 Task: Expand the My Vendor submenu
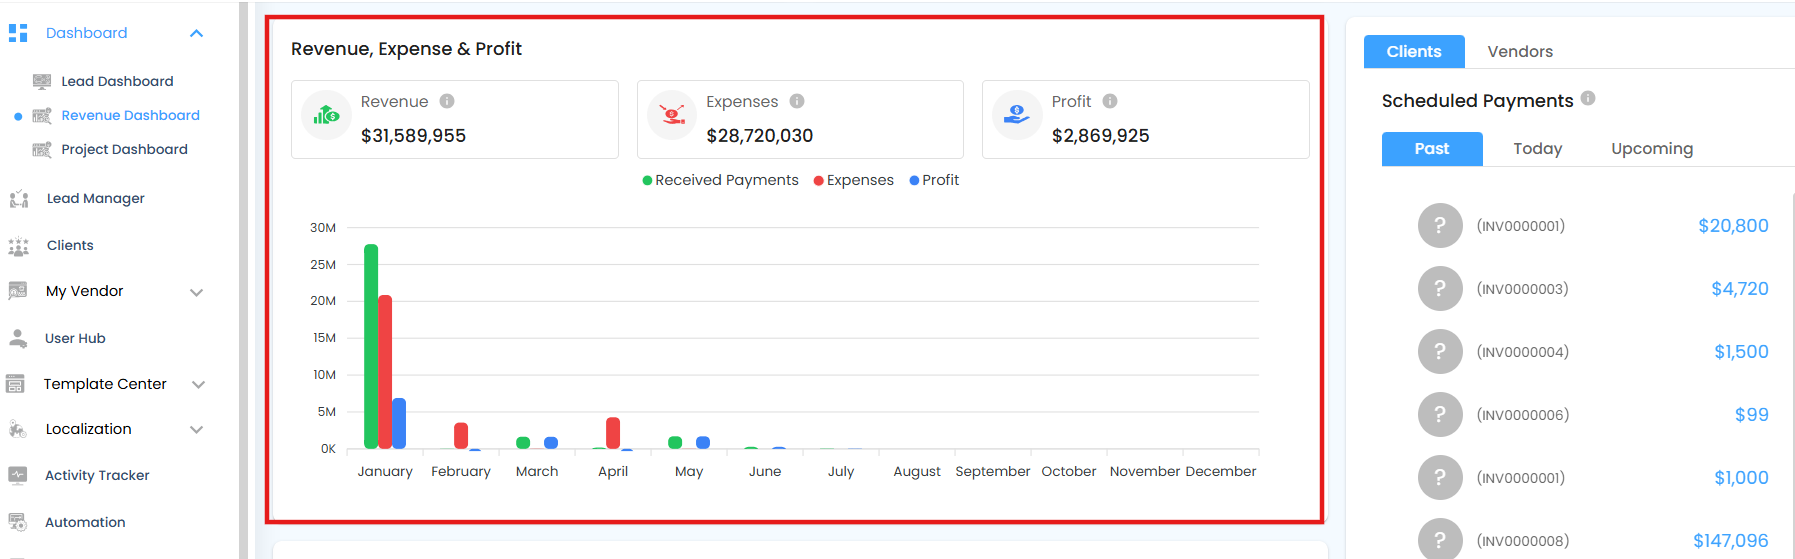point(196,292)
